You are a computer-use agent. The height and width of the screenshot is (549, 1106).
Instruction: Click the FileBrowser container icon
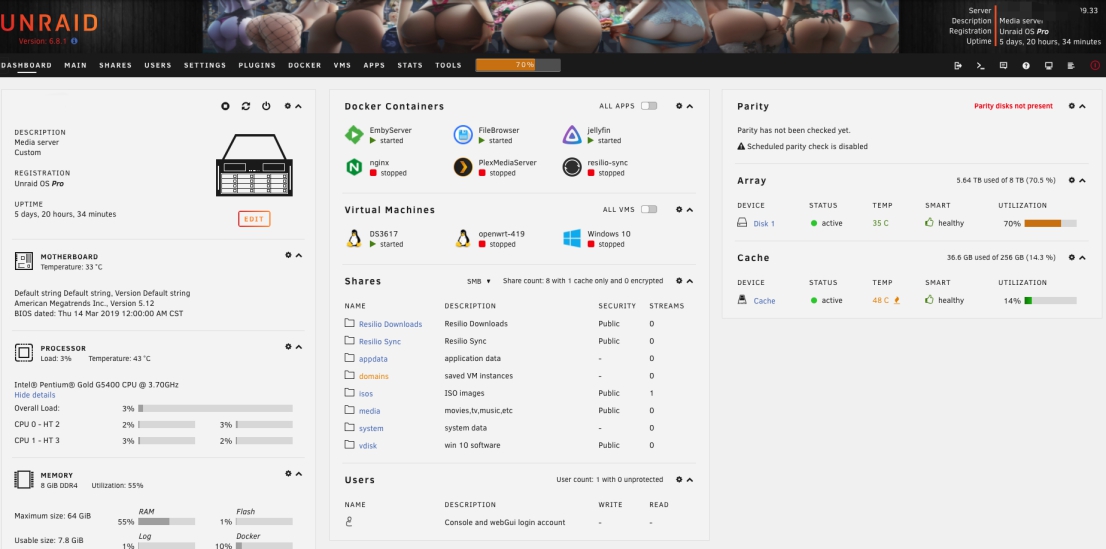(x=463, y=134)
